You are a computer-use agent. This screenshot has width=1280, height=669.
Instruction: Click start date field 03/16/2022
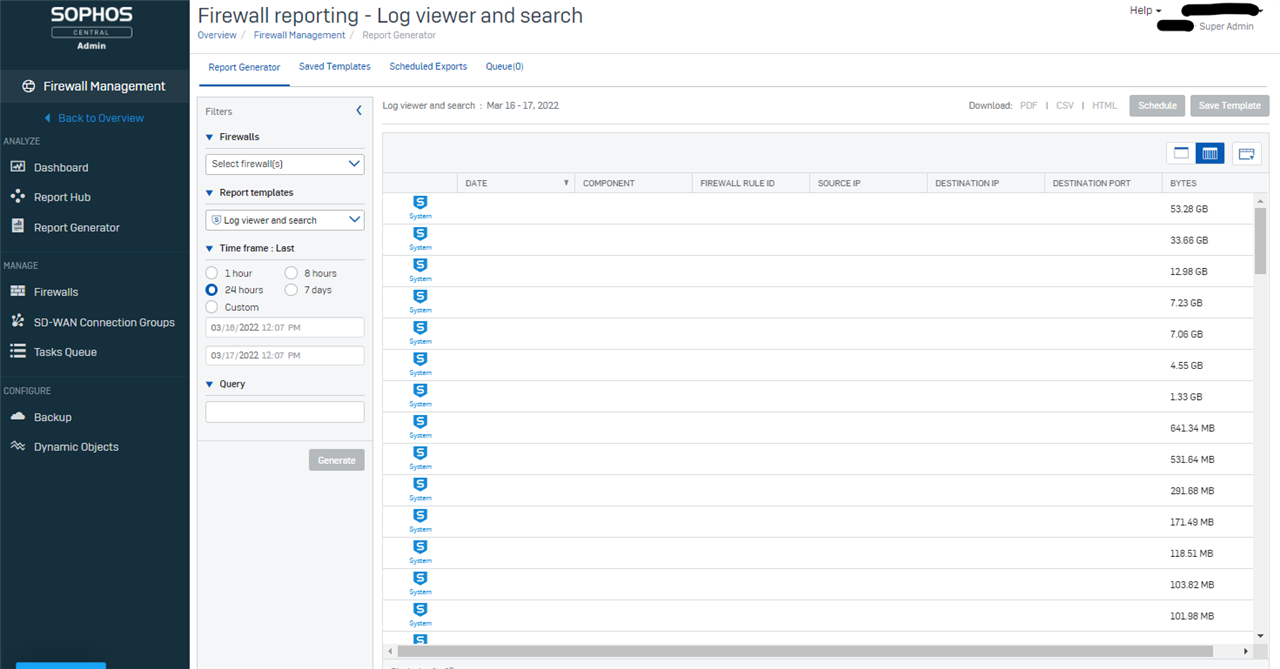(285, 327)
